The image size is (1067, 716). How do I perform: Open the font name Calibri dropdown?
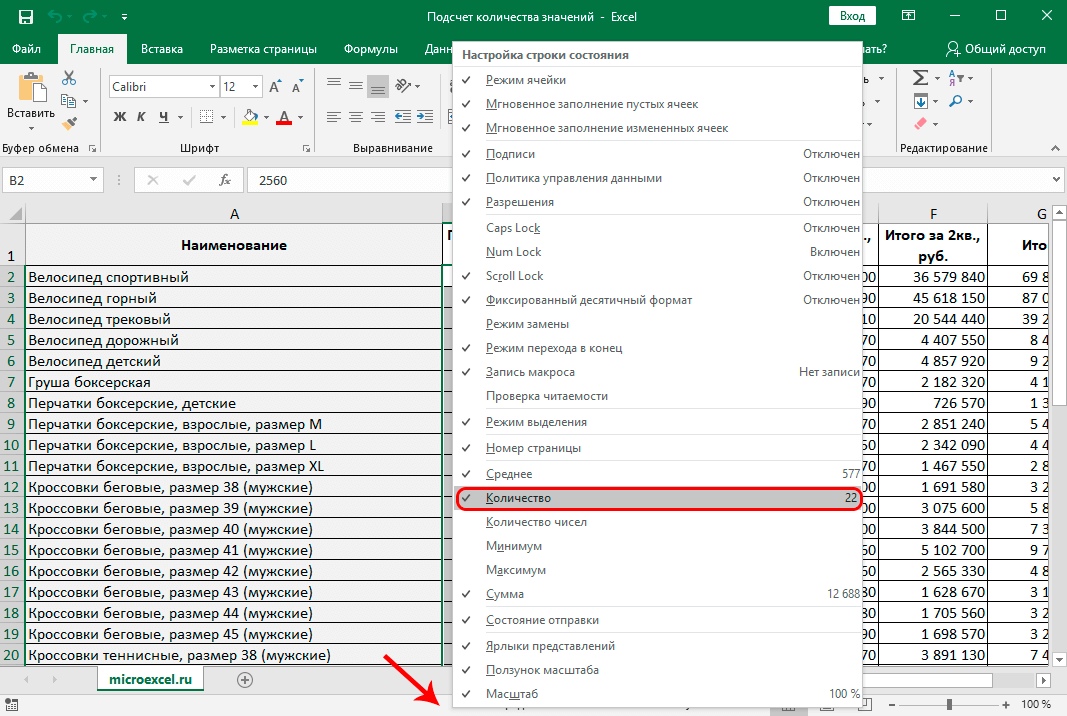click(x=212, y=86)
